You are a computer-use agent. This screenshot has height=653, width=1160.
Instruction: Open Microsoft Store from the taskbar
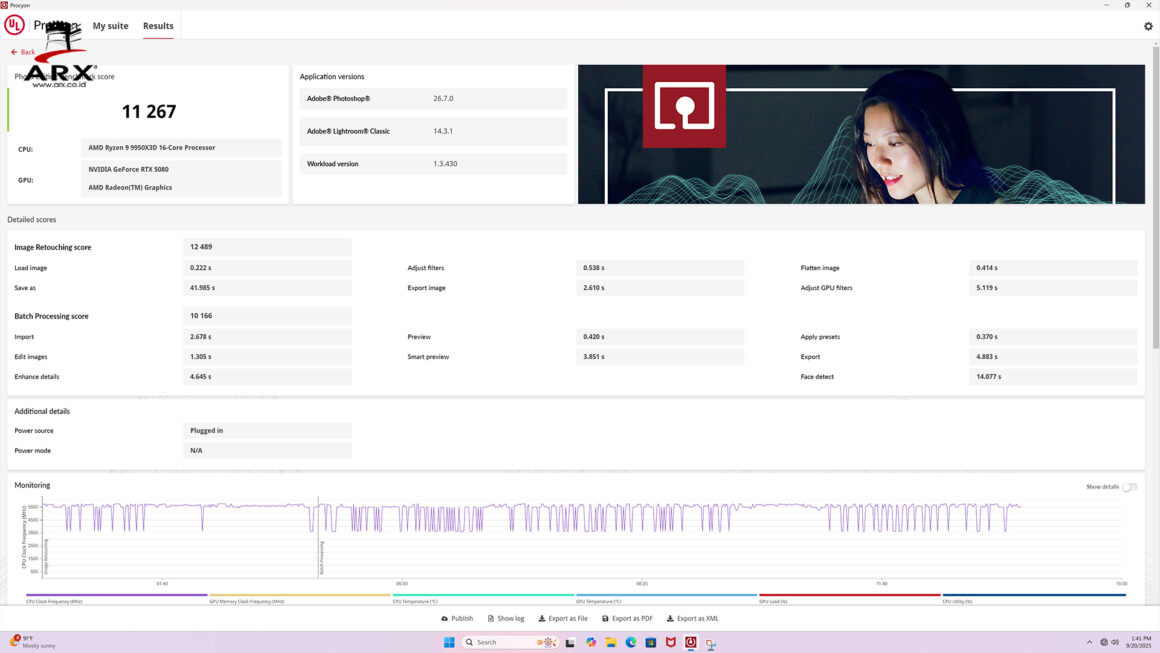(x=650, y=642)
